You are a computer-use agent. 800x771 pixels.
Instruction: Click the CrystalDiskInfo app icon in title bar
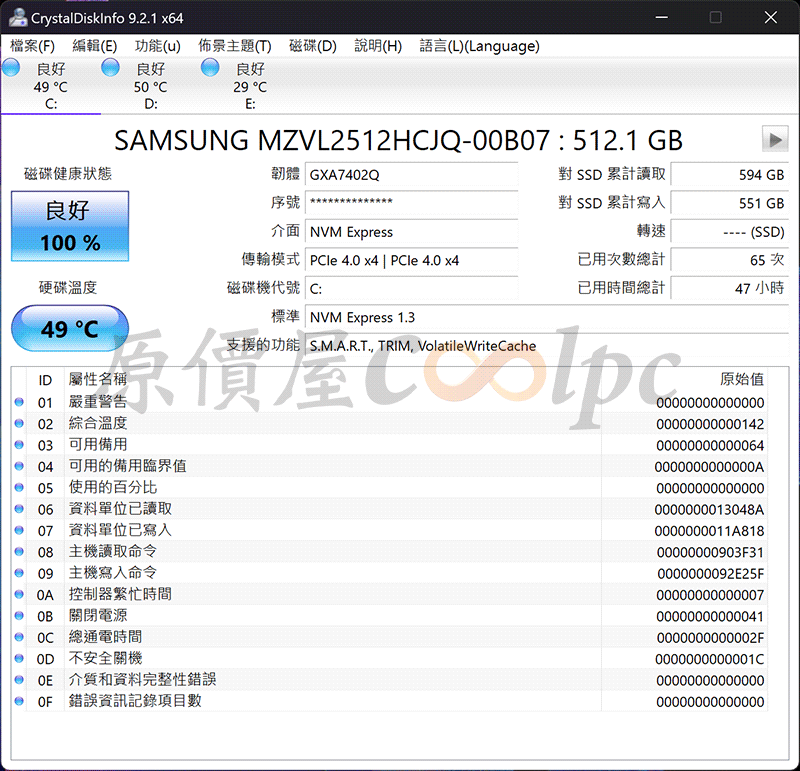tap(17, 17)
